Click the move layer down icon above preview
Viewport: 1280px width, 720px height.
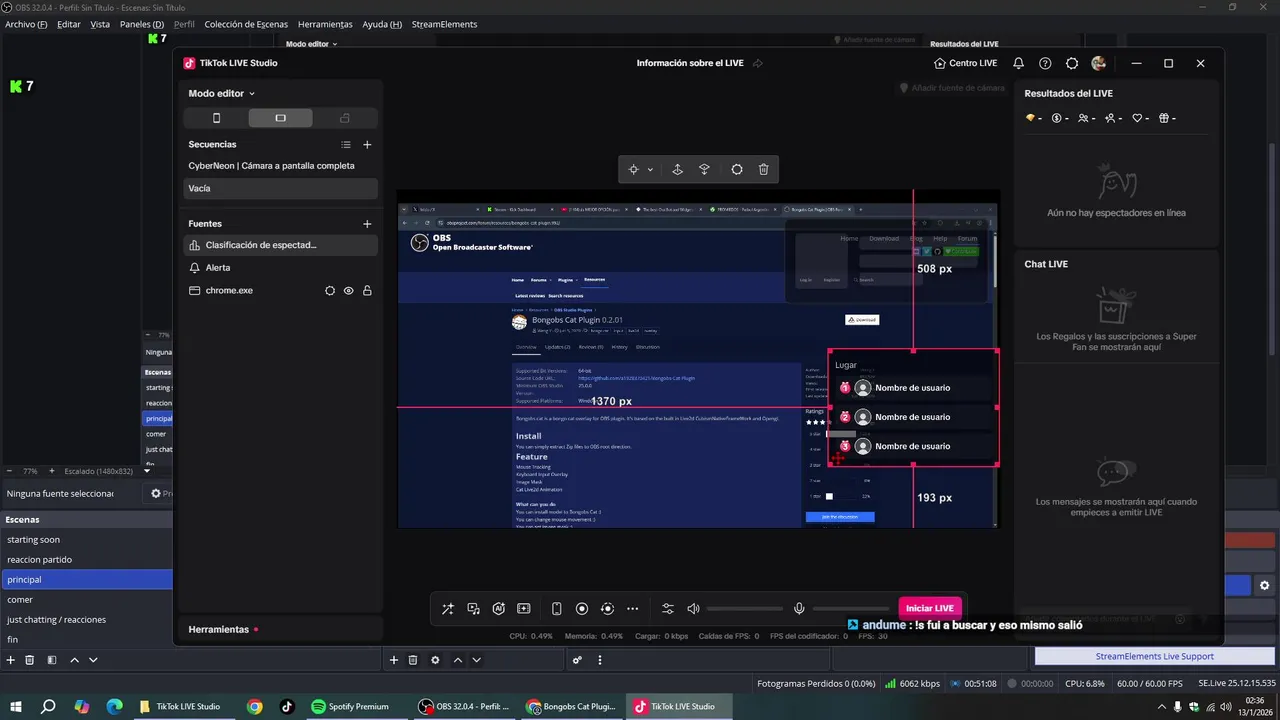[704, 170]
